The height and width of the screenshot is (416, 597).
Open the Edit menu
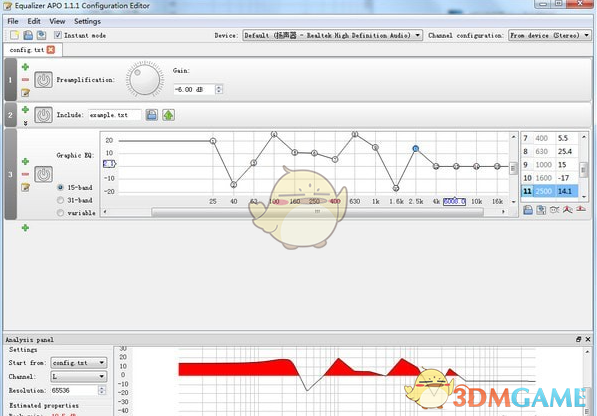pyautogui.click(x=34, y=21)
